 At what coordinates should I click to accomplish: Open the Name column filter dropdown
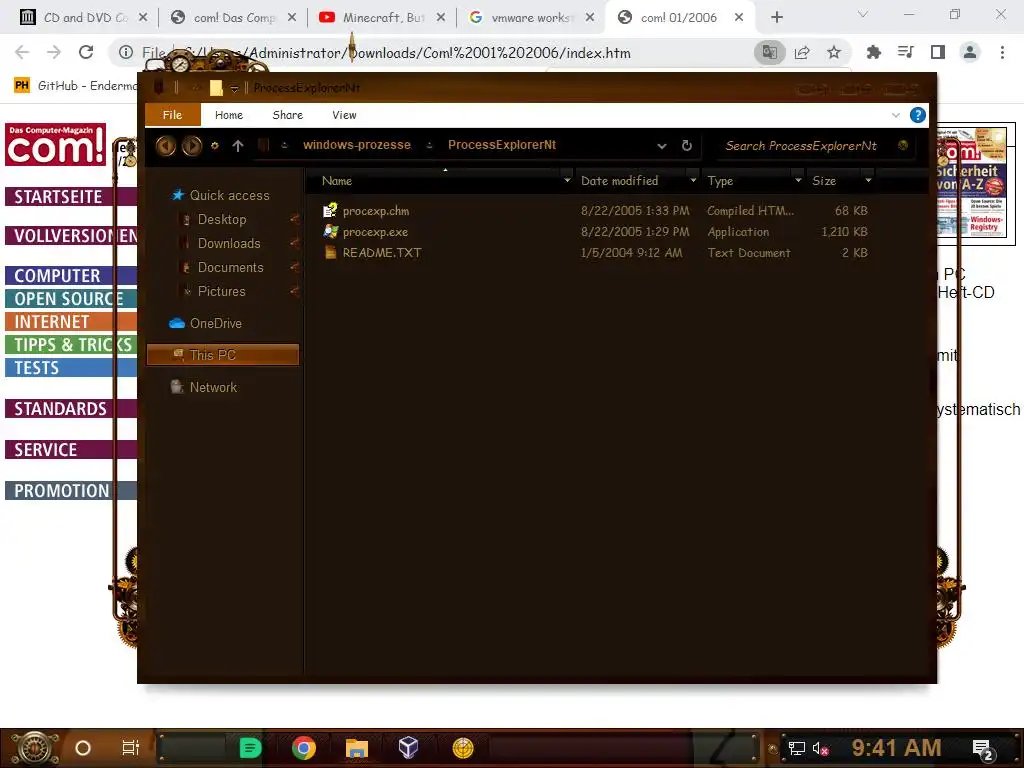point(567,180)
